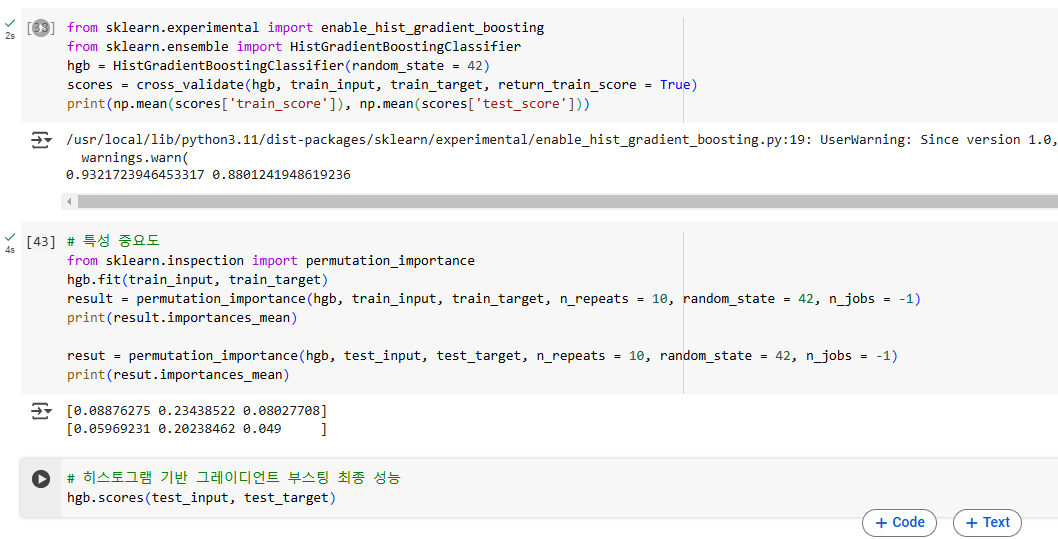Click the [43] execution count
The height and width of the screenshot is (539, 1058).
tap(40, 242)
